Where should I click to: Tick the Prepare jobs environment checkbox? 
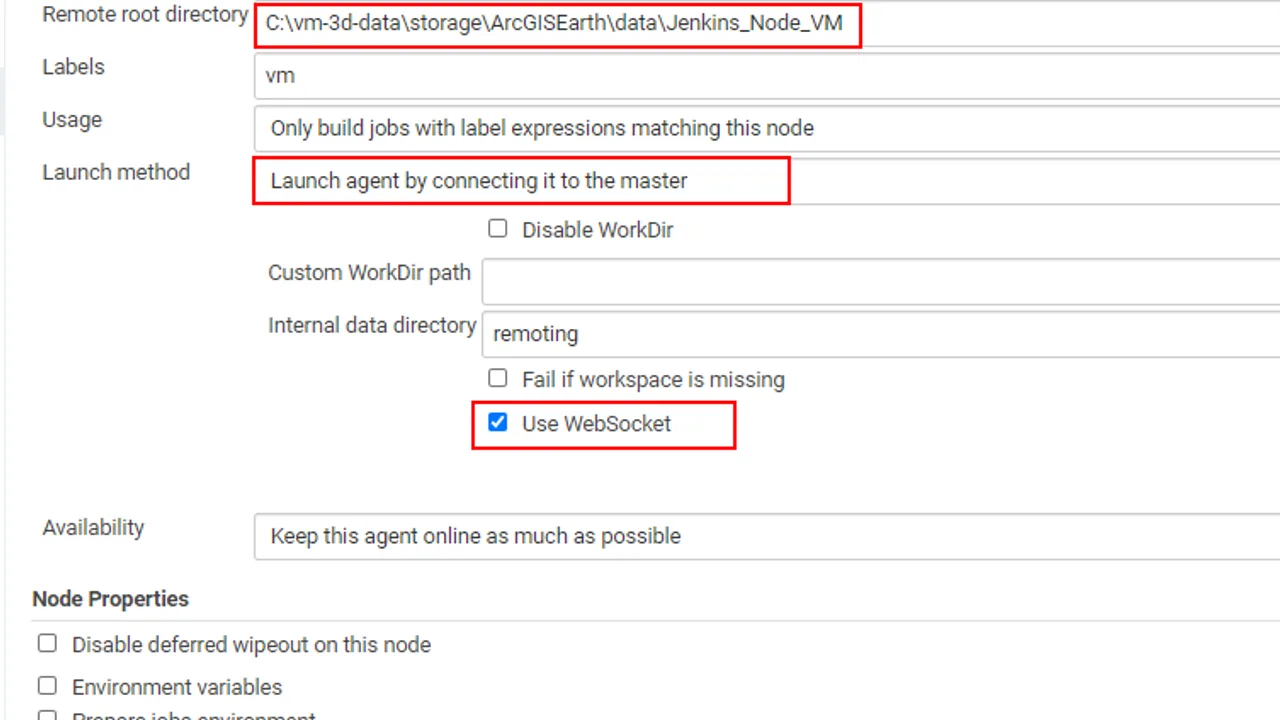47,715
